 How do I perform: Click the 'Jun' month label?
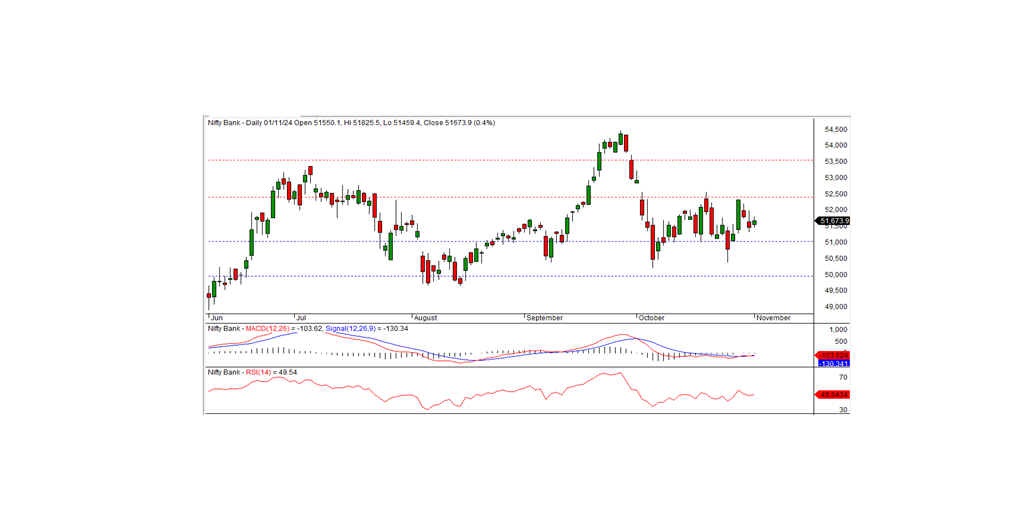216,318
